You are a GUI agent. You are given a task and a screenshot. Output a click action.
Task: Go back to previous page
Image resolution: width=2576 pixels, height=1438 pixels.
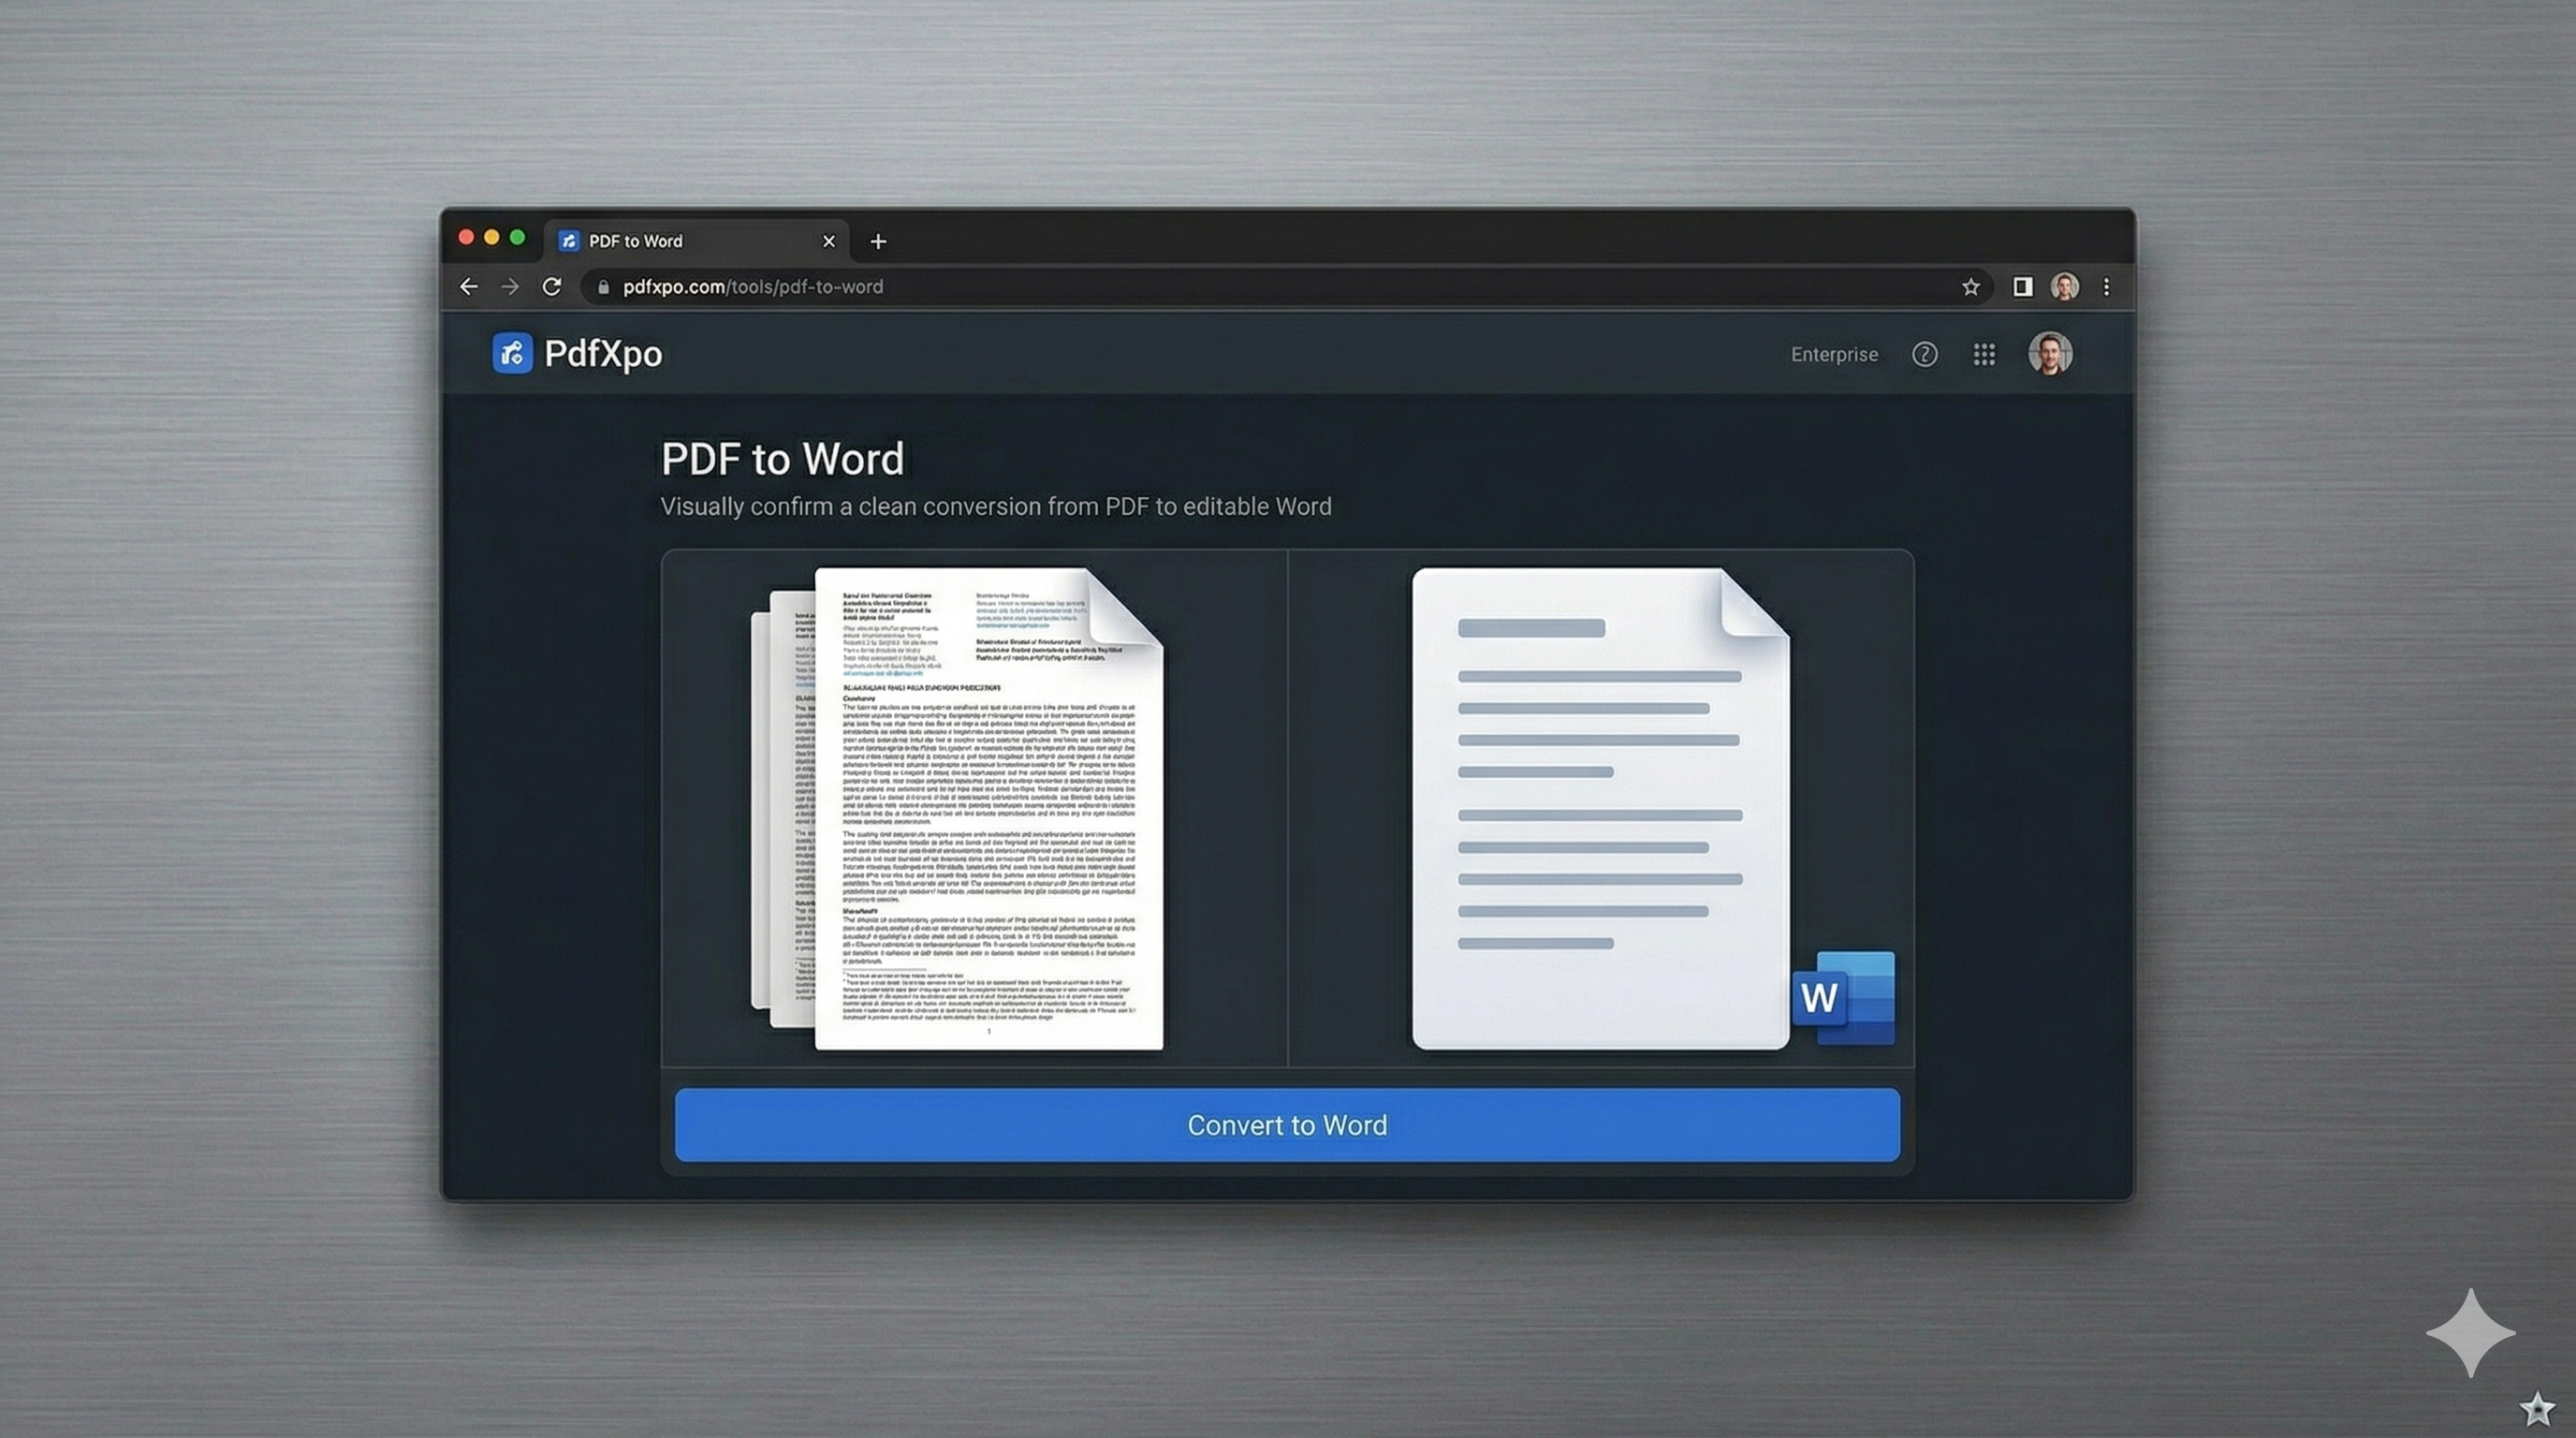(468, 287)
